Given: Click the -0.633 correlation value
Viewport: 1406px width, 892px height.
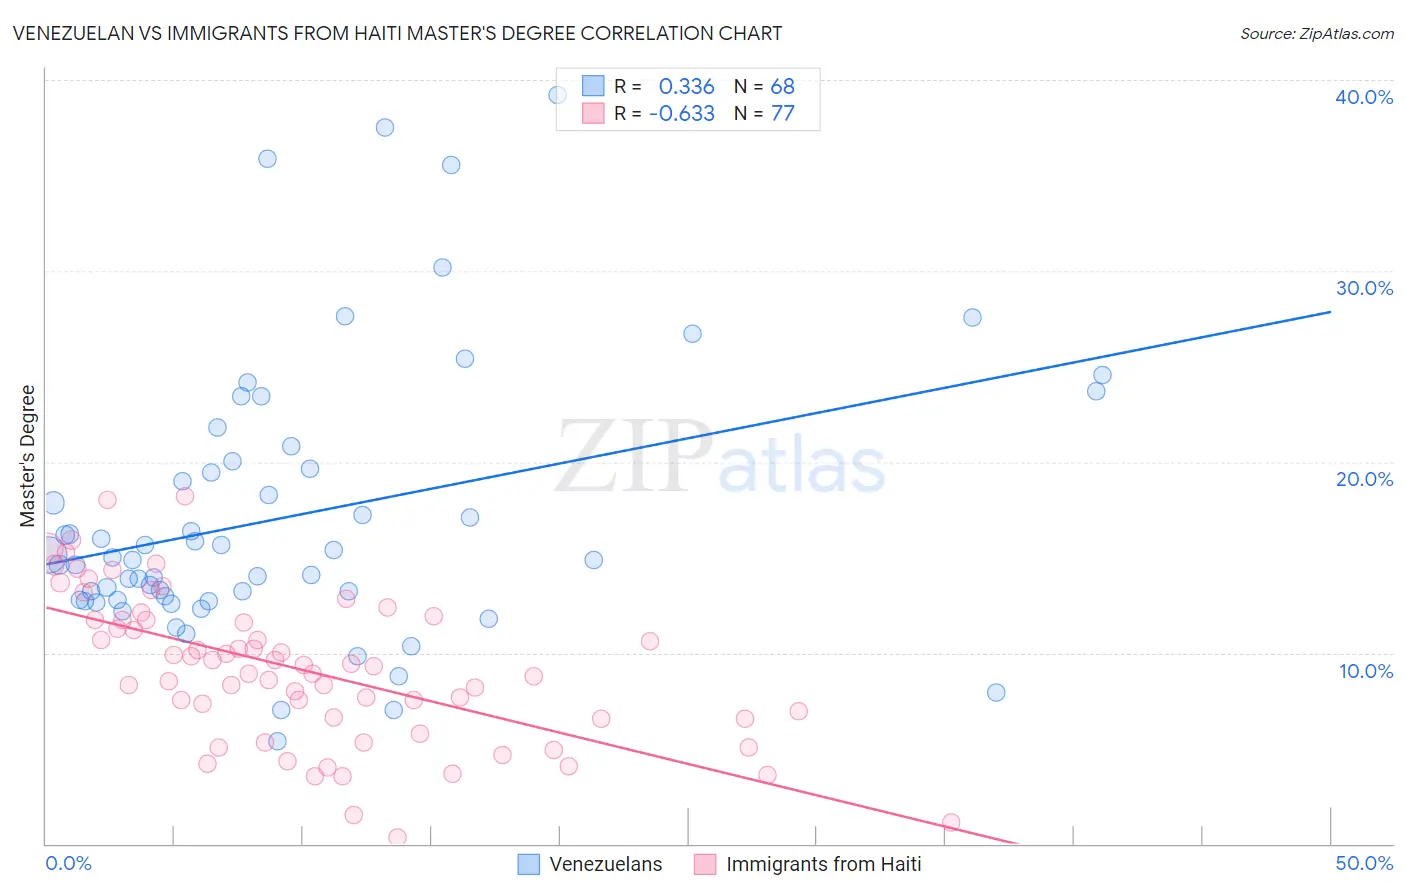Looking at the screenshot, I should (682, 113).
